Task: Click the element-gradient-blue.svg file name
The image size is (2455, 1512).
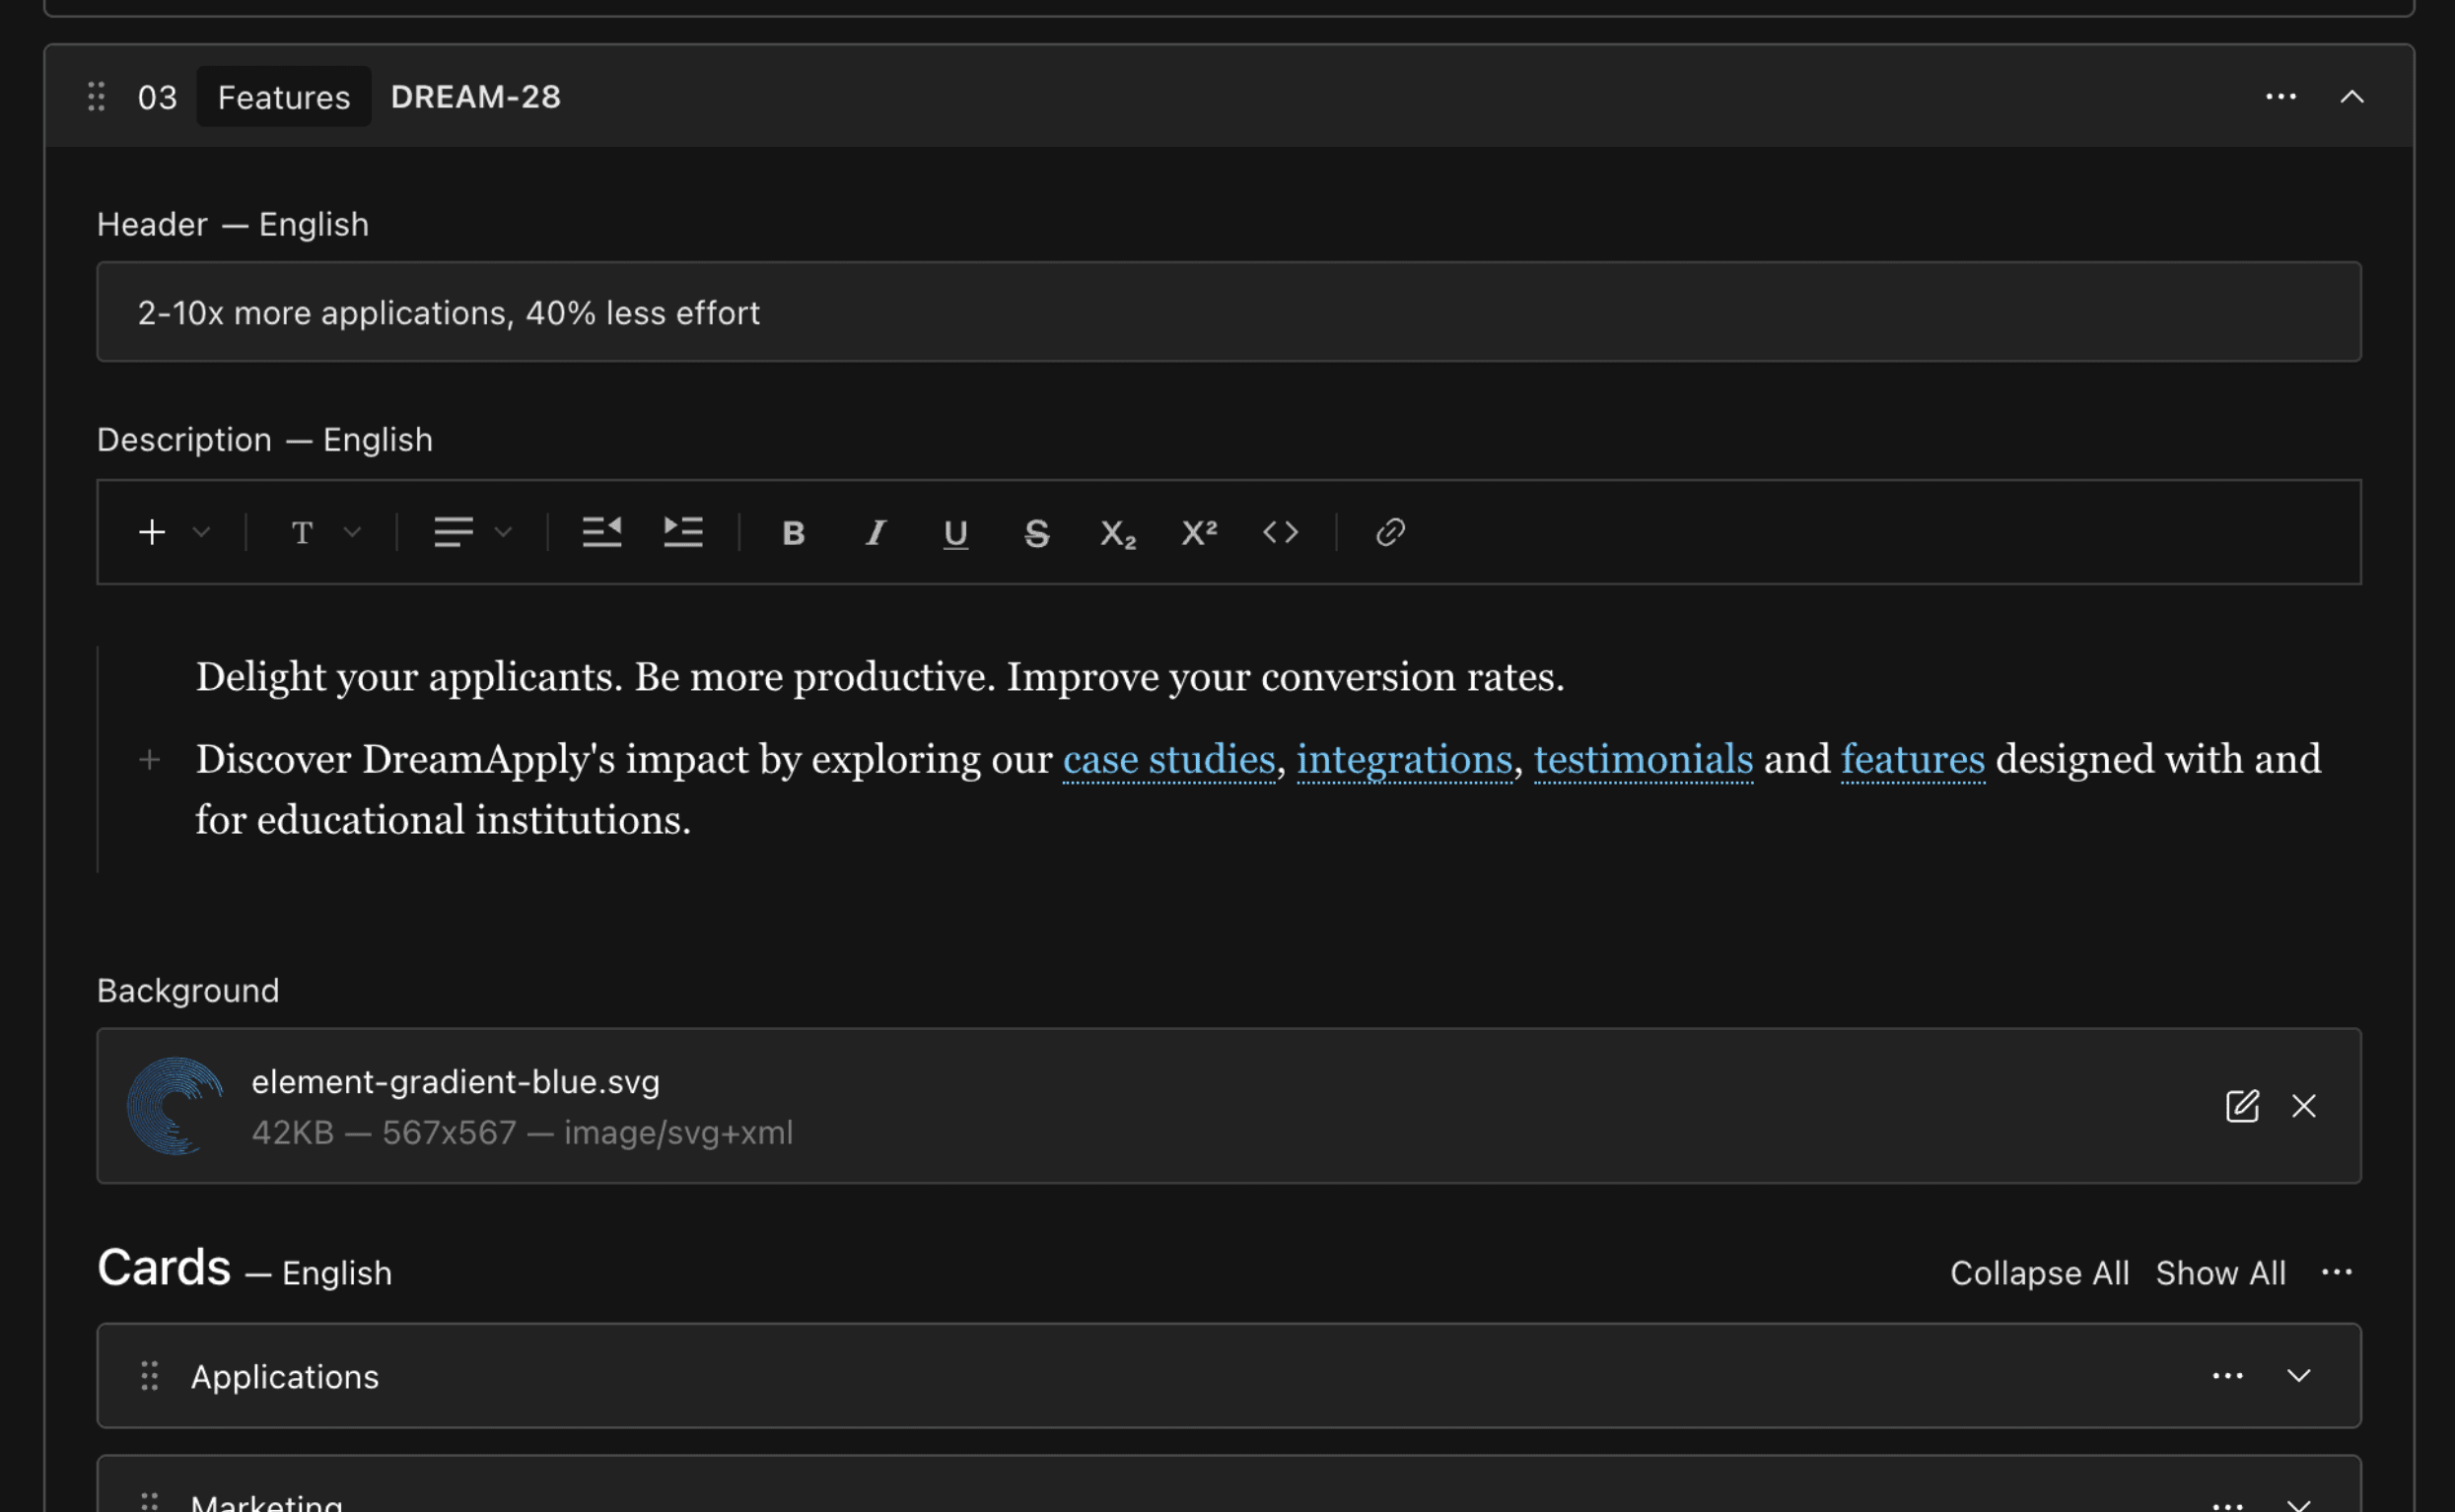Action: 455,1082
